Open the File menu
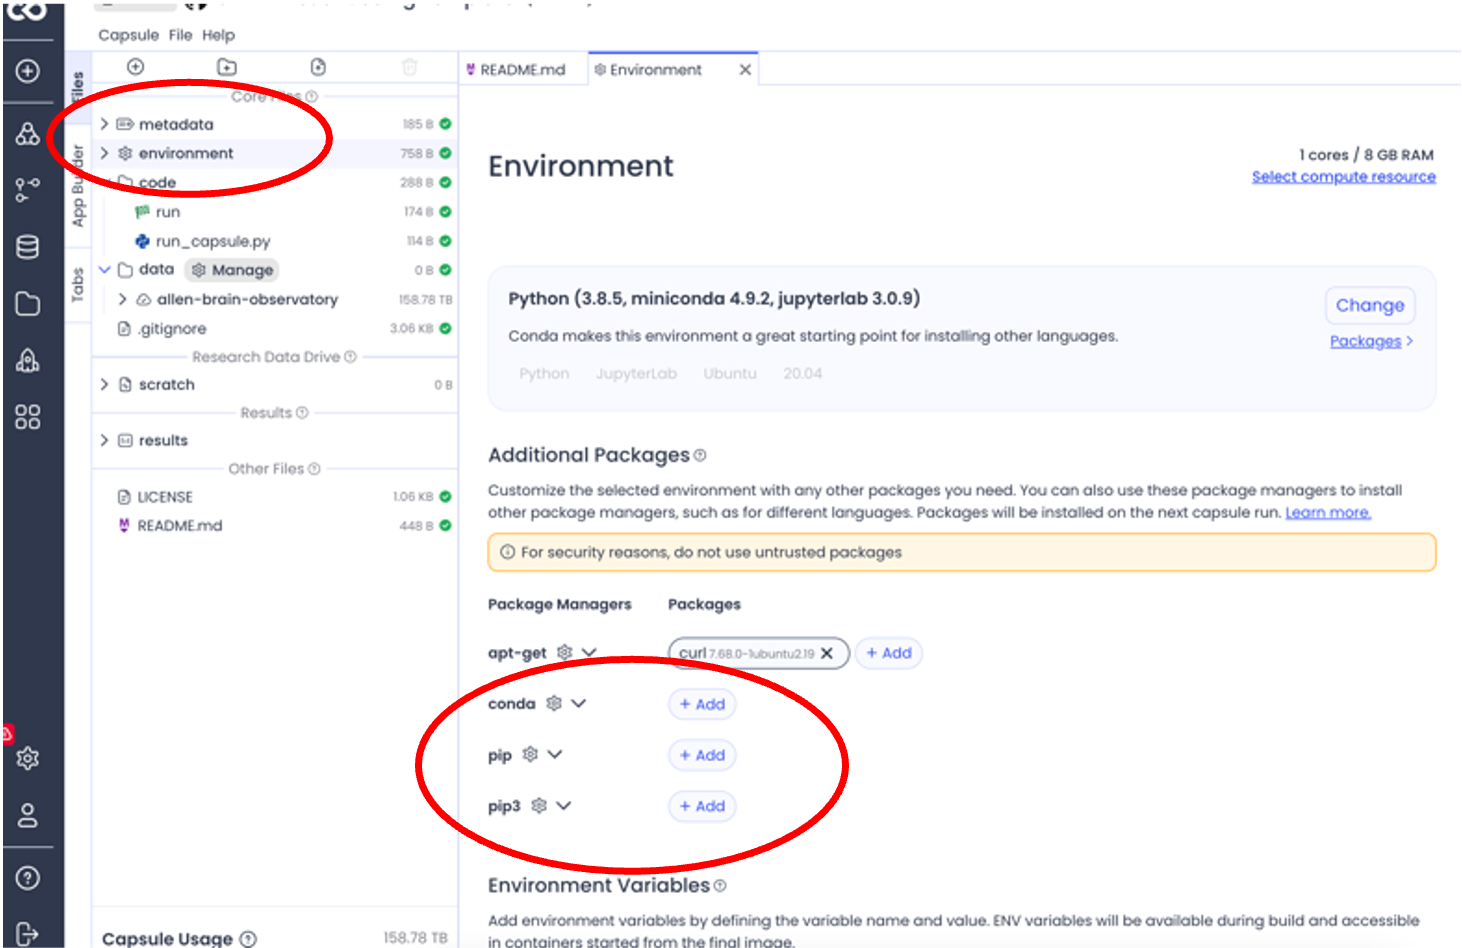 180,35
